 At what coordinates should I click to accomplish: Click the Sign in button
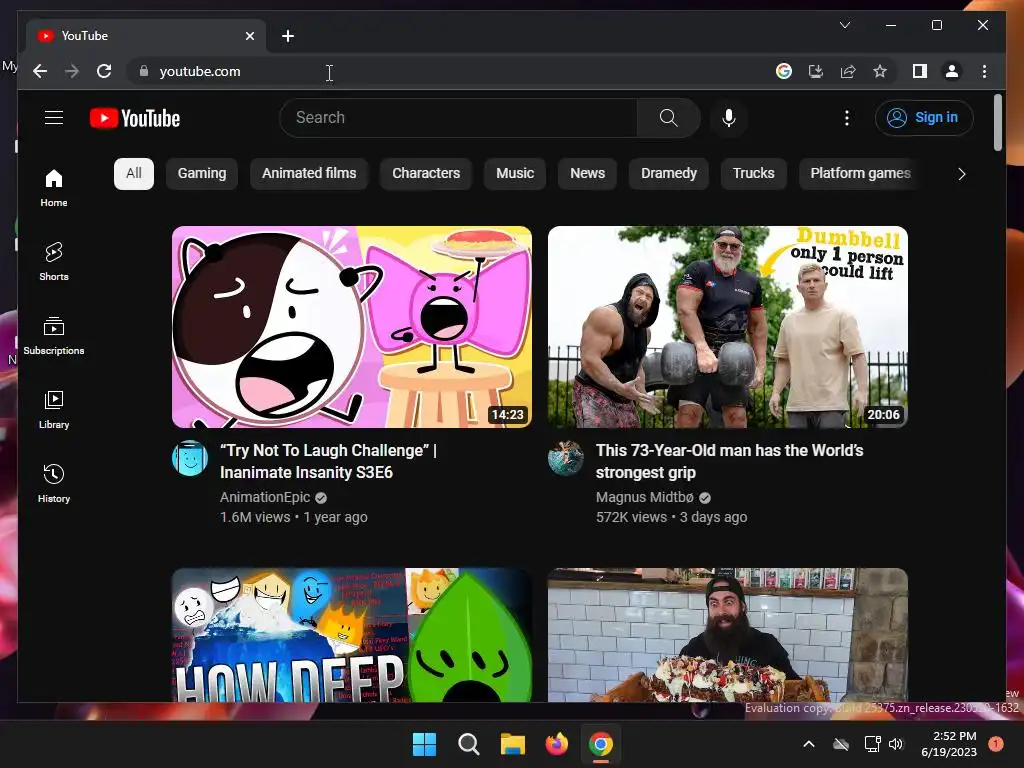tap(923, 118)
